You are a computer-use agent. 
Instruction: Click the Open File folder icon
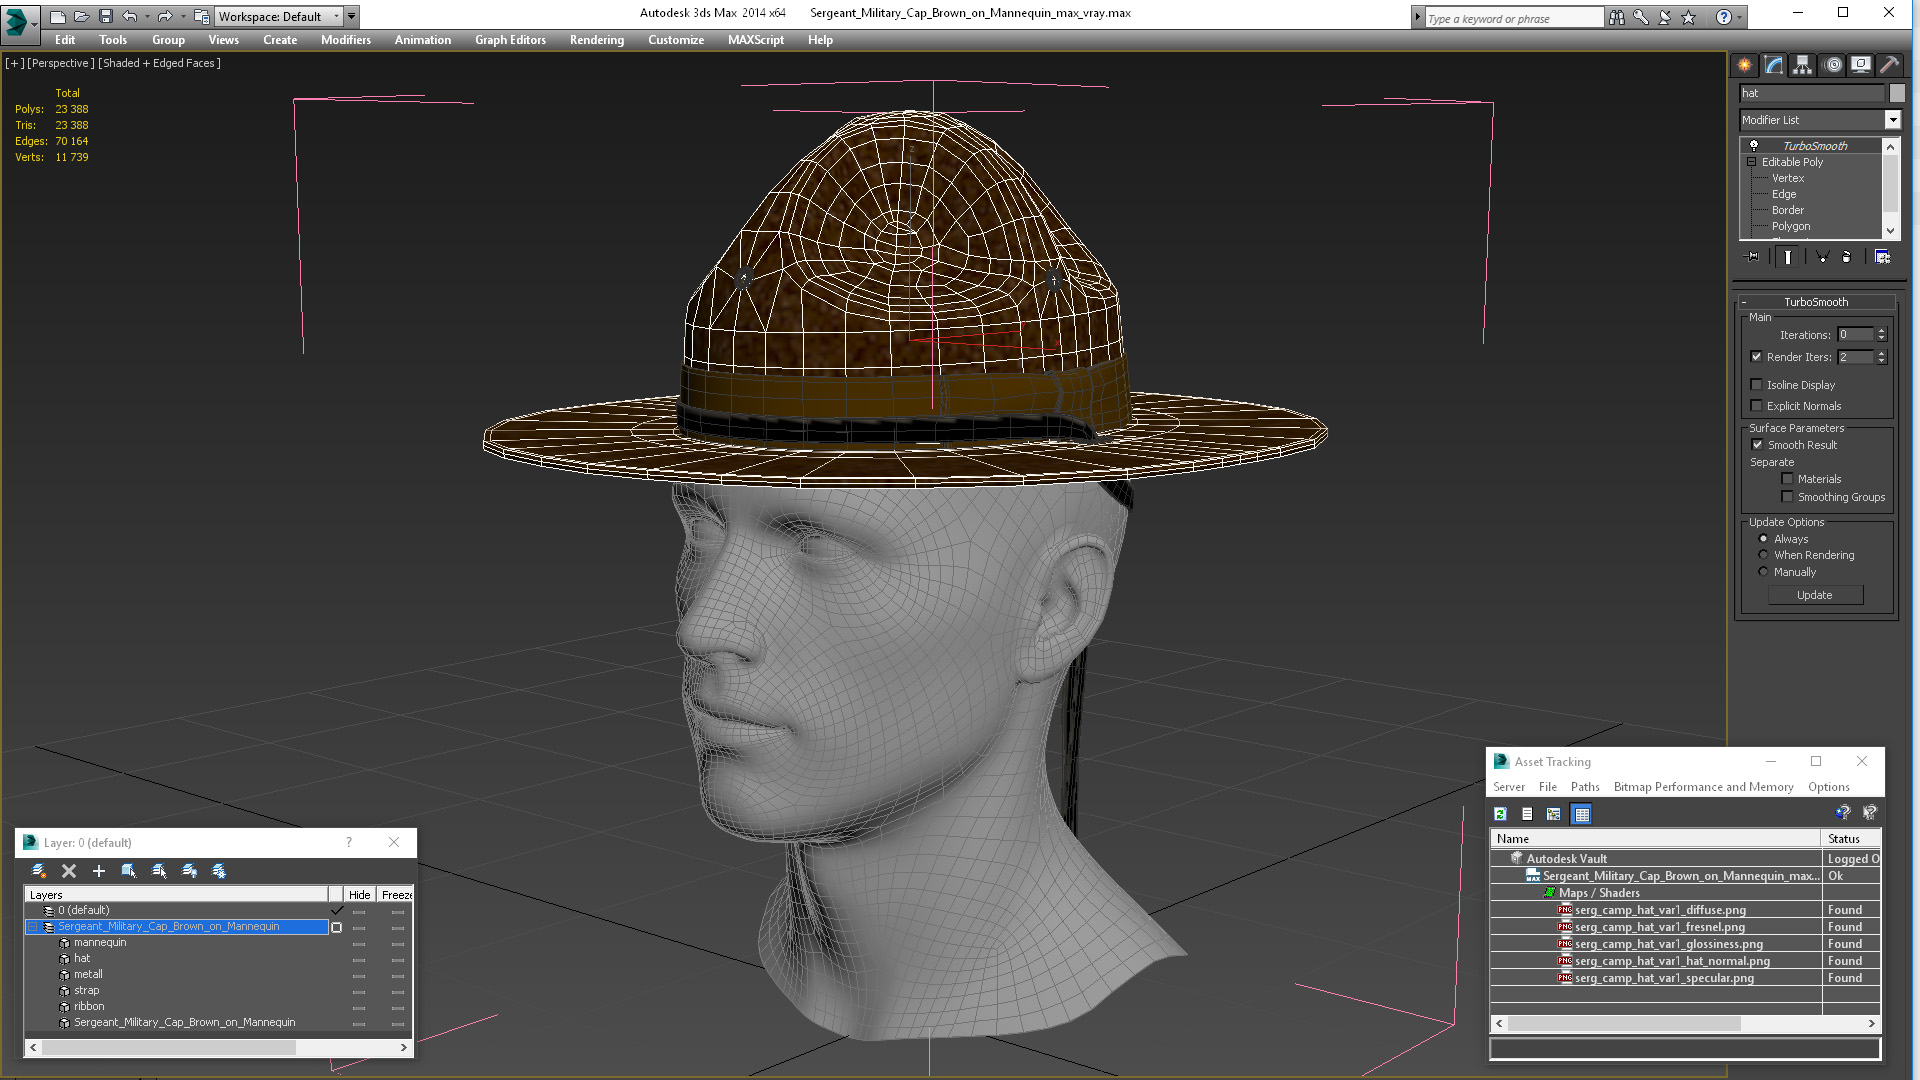tap(81, 16)
